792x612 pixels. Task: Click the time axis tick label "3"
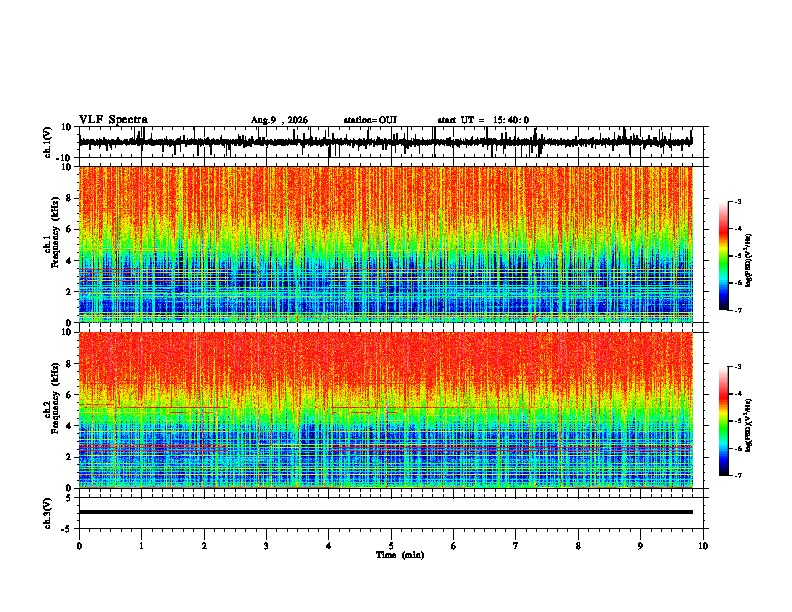pos(266,546)
